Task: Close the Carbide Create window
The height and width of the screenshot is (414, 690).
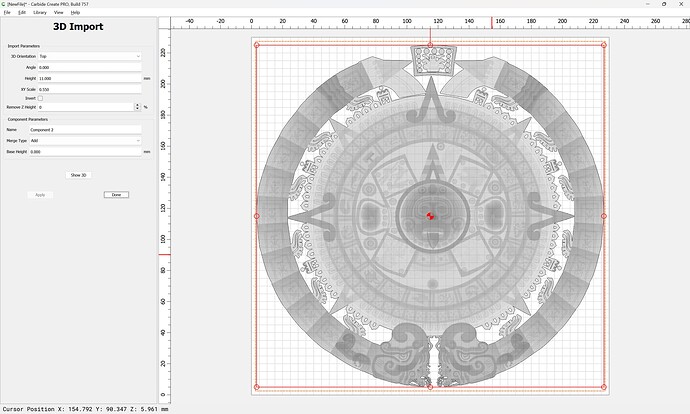Action: pos(680,4)
